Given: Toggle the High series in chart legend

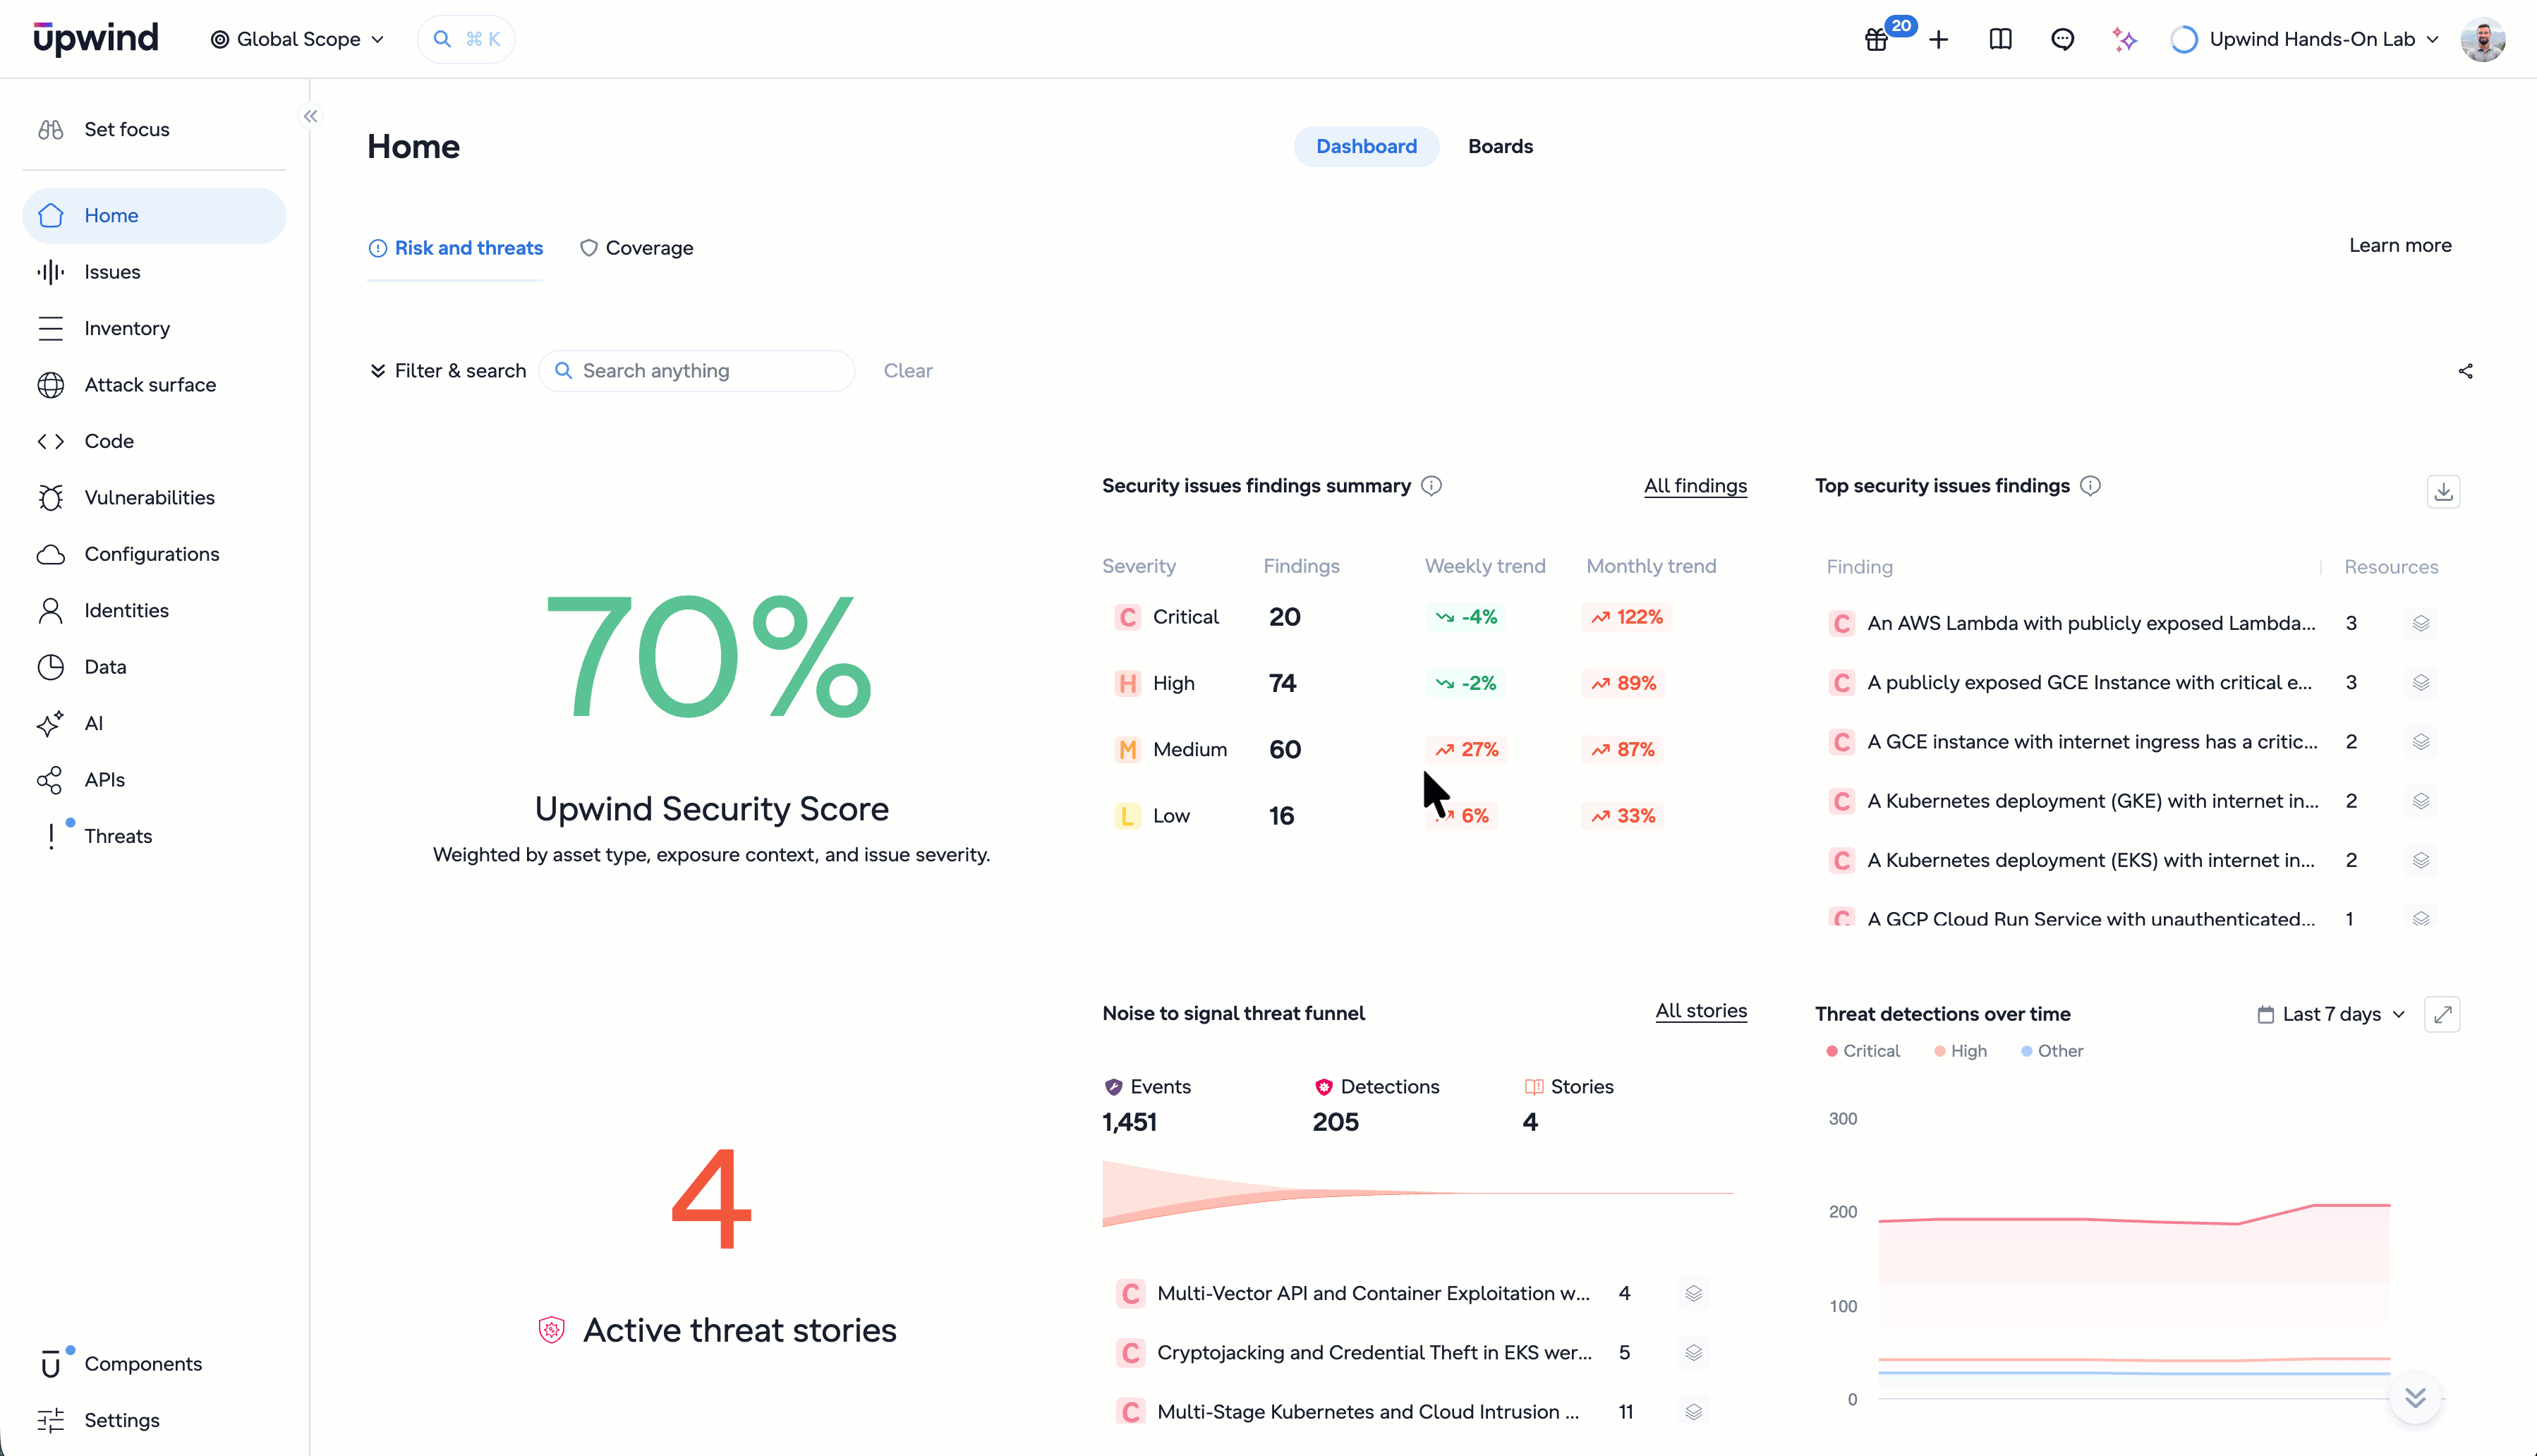Looking at the screenshot, I should tap(1961, 1051).
